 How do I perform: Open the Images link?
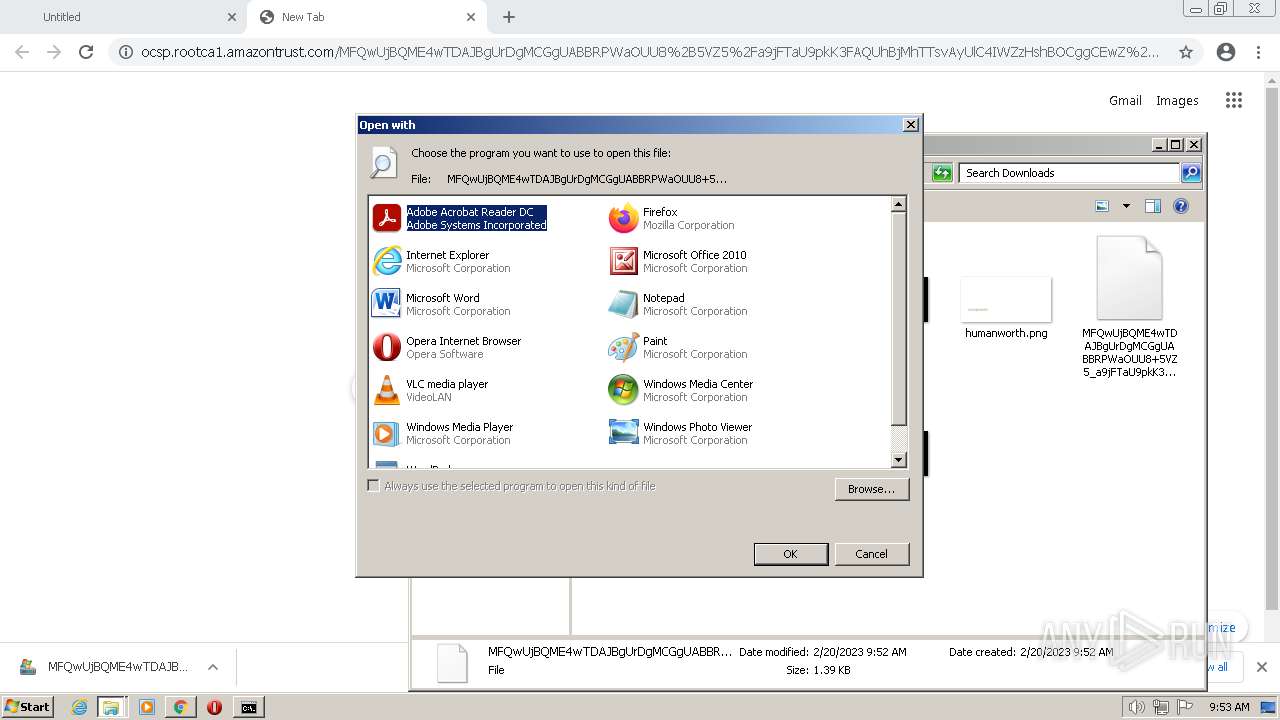tap(1177, 100)
